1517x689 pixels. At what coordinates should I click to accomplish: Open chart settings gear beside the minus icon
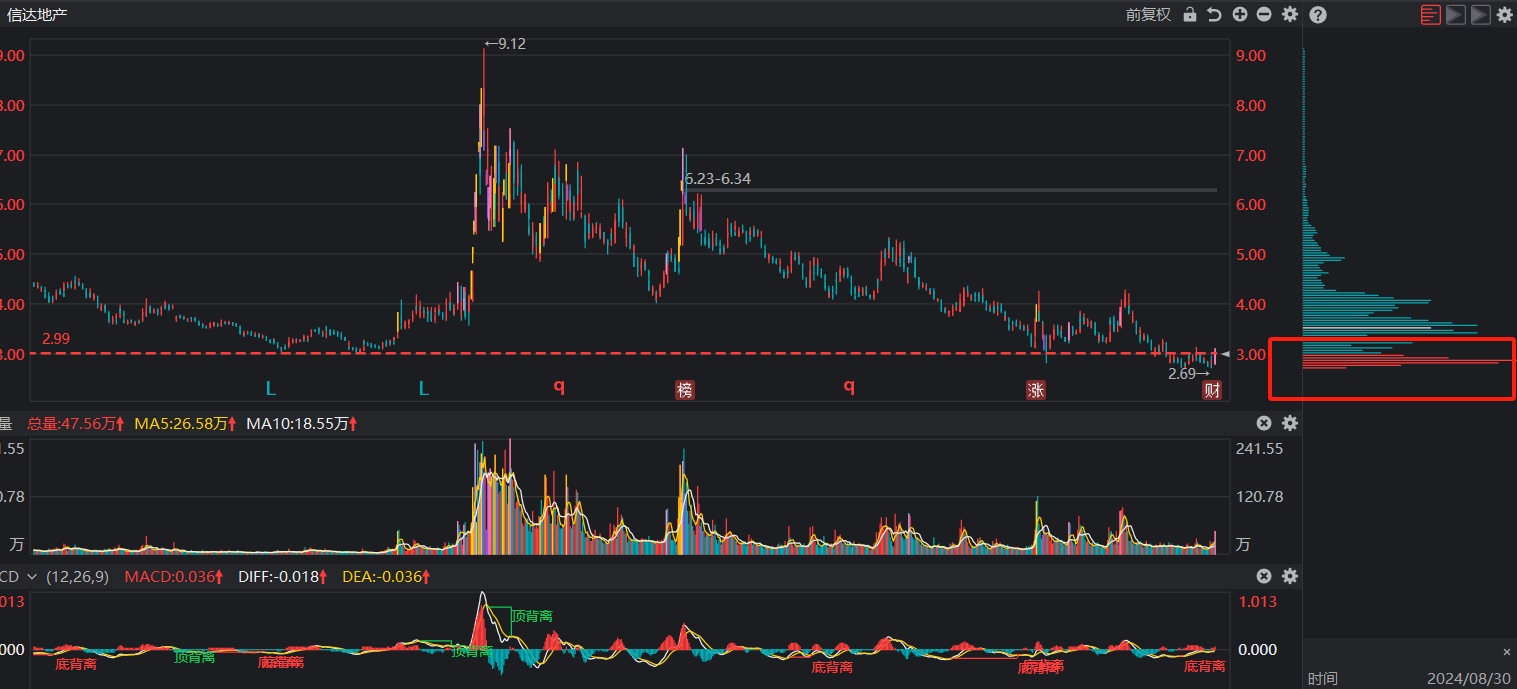tap(1290, 14)
